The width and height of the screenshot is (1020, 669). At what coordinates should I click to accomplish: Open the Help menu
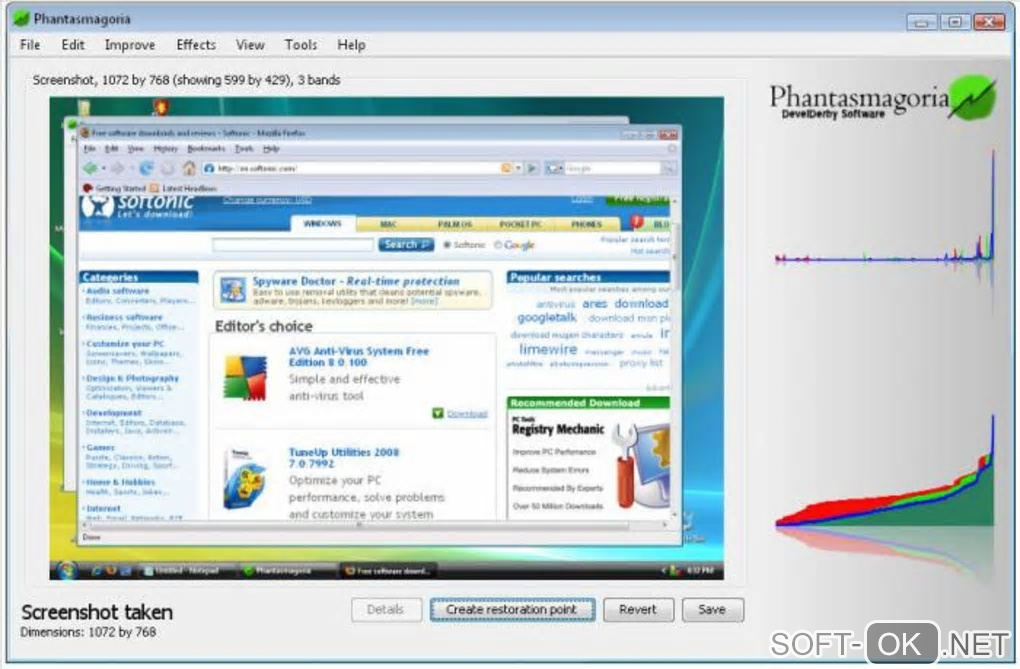(351, 45)
